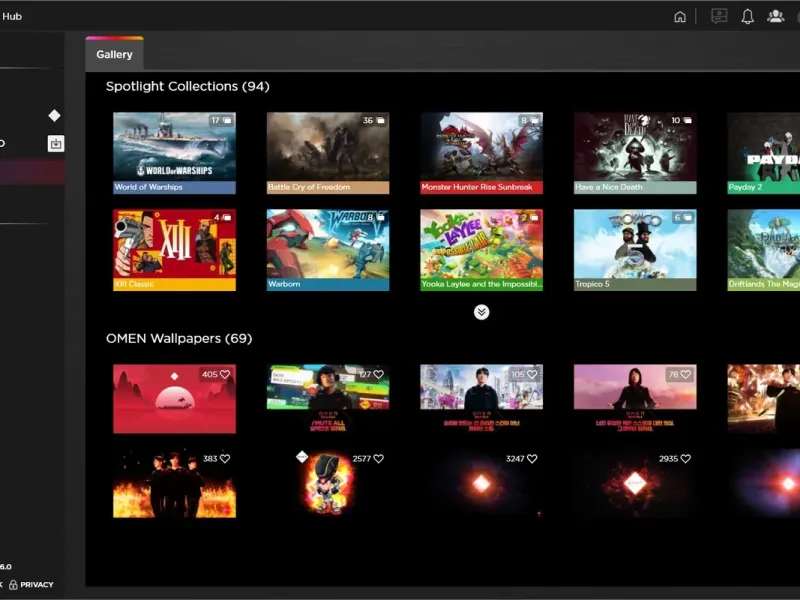
Task: Select the pink sky wallpaper with 78 likes
Action: [635, 398]
